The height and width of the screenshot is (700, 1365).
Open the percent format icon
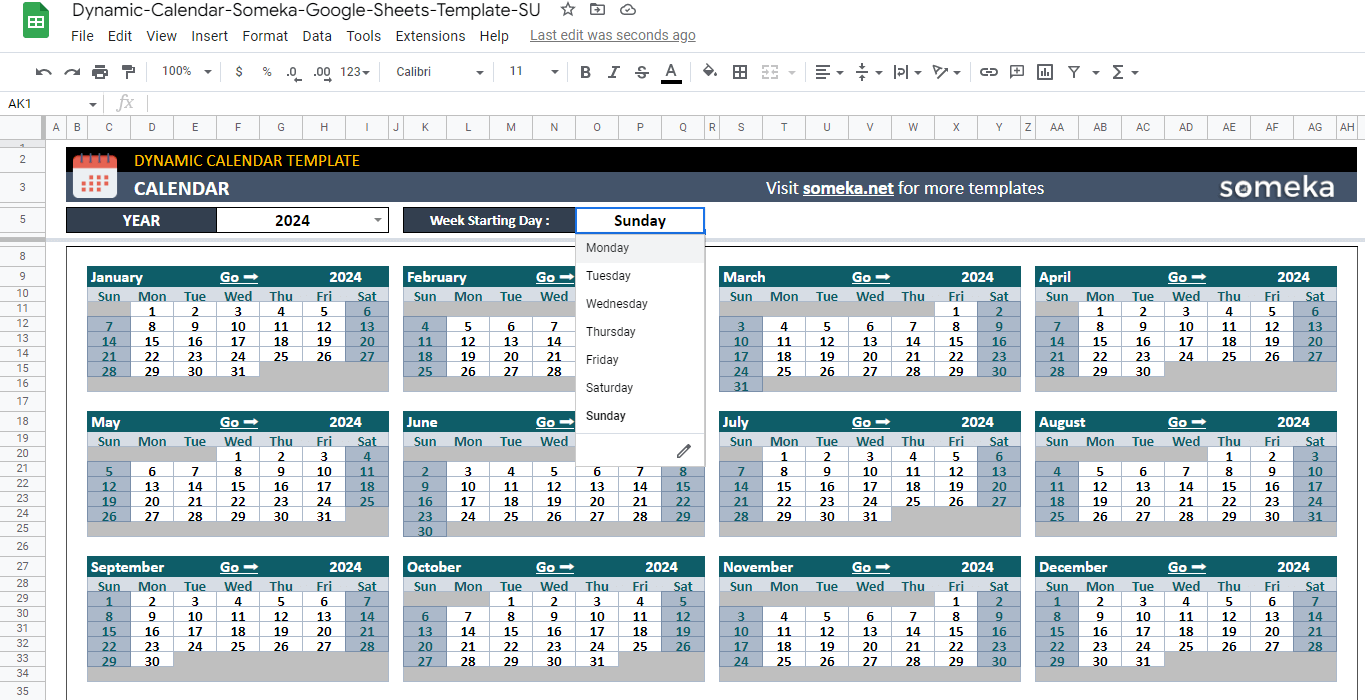pyautogui.click(x=265, y=71)
